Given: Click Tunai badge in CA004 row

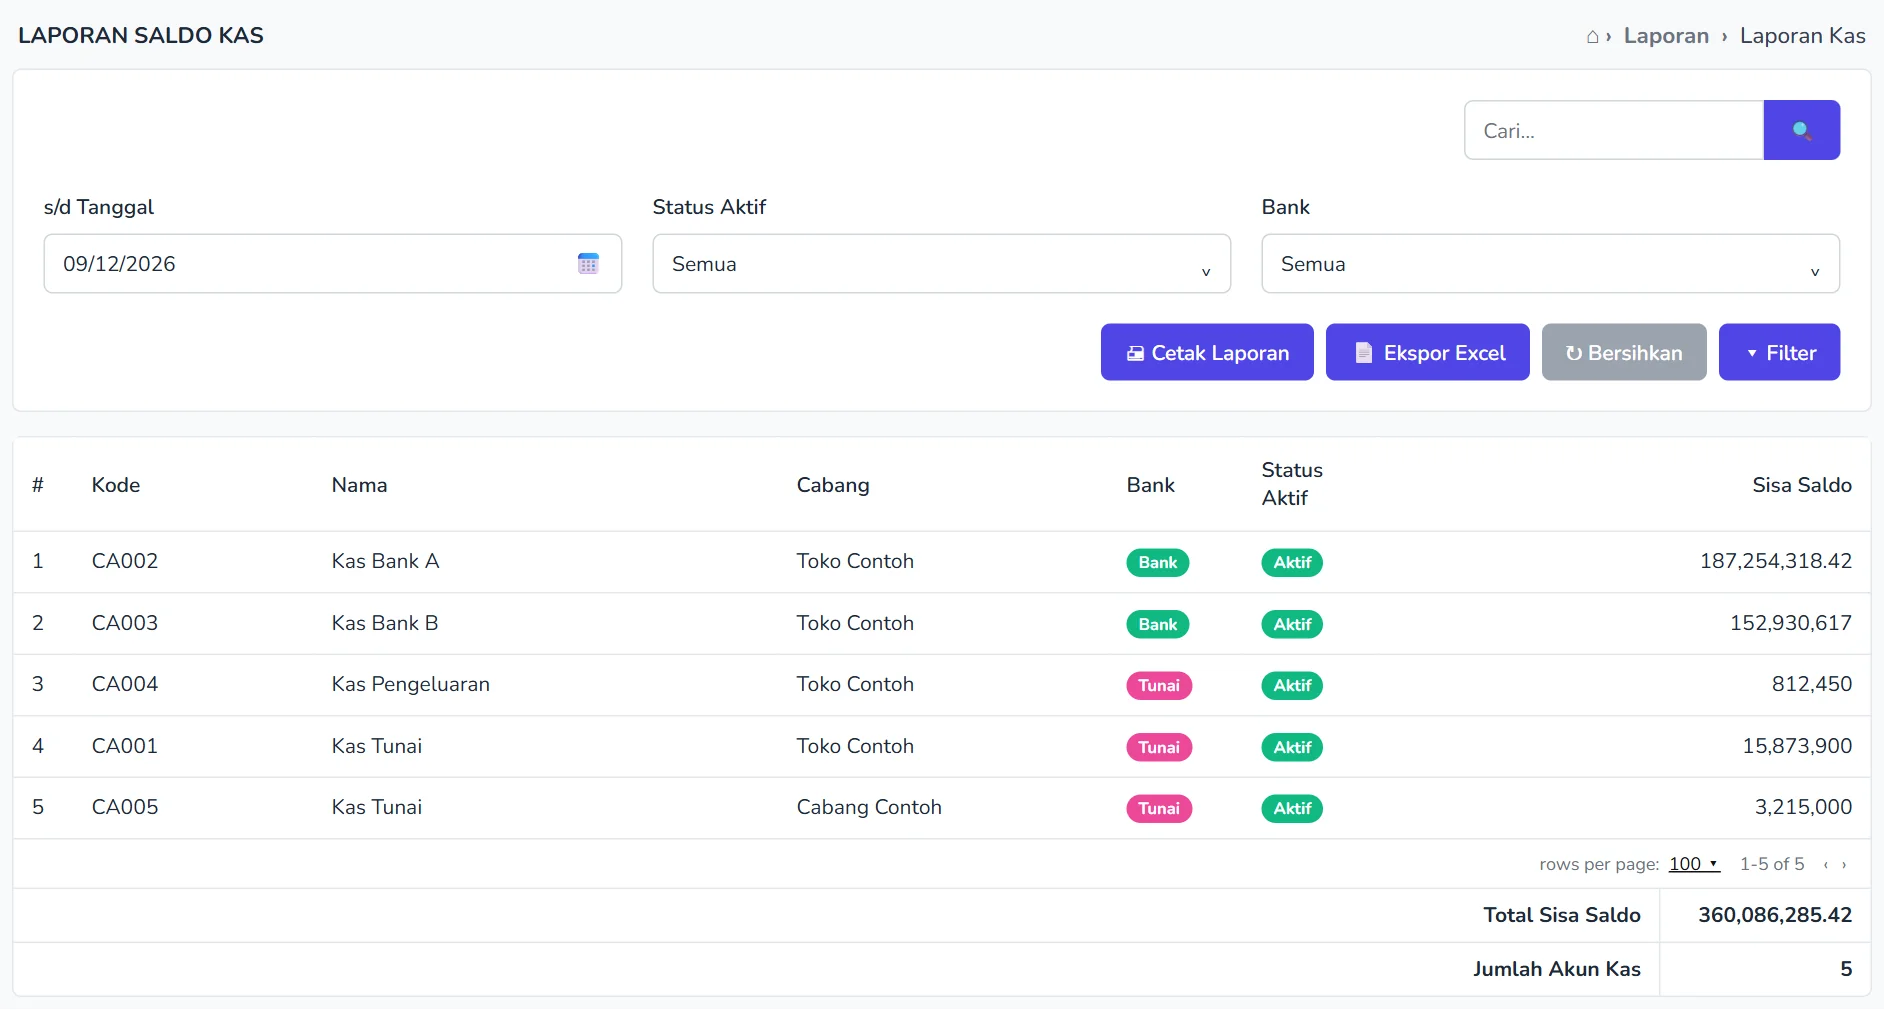Looking at the screenshot, I should [1159, 685].
